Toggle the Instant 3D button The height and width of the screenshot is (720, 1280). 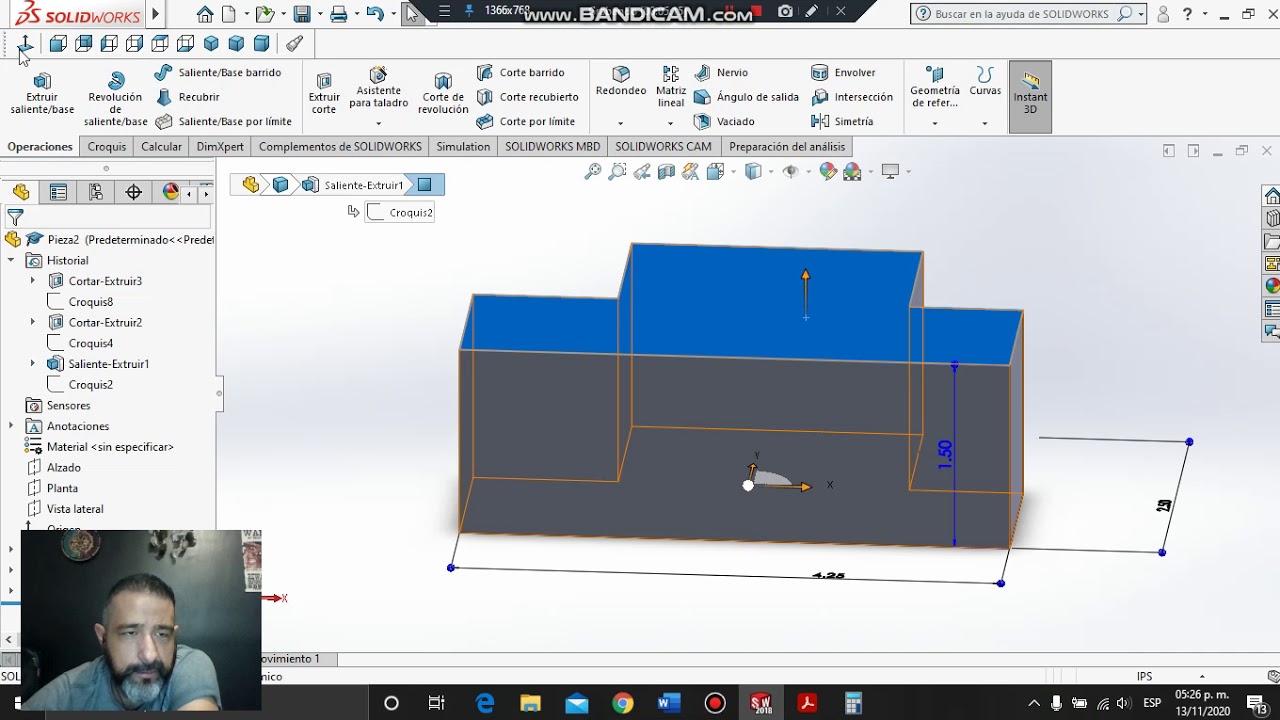click(1030, 96)
